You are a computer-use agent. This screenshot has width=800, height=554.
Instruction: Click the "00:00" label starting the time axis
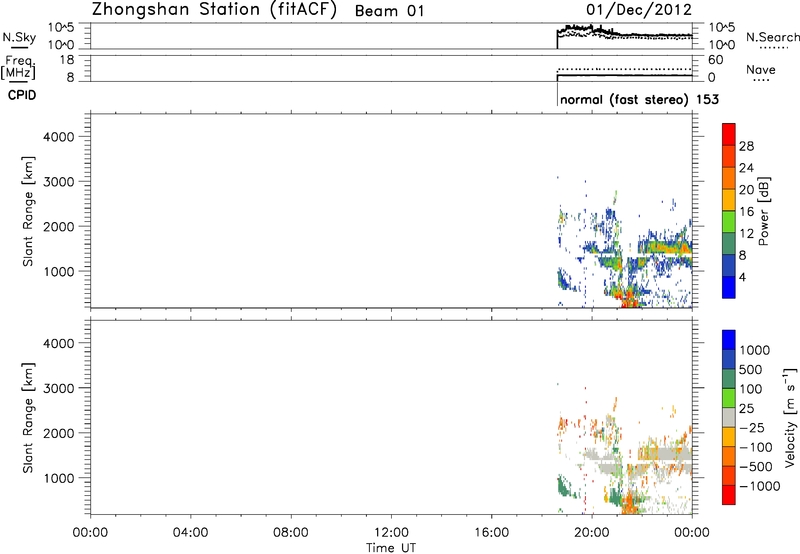tap(90, 533)
